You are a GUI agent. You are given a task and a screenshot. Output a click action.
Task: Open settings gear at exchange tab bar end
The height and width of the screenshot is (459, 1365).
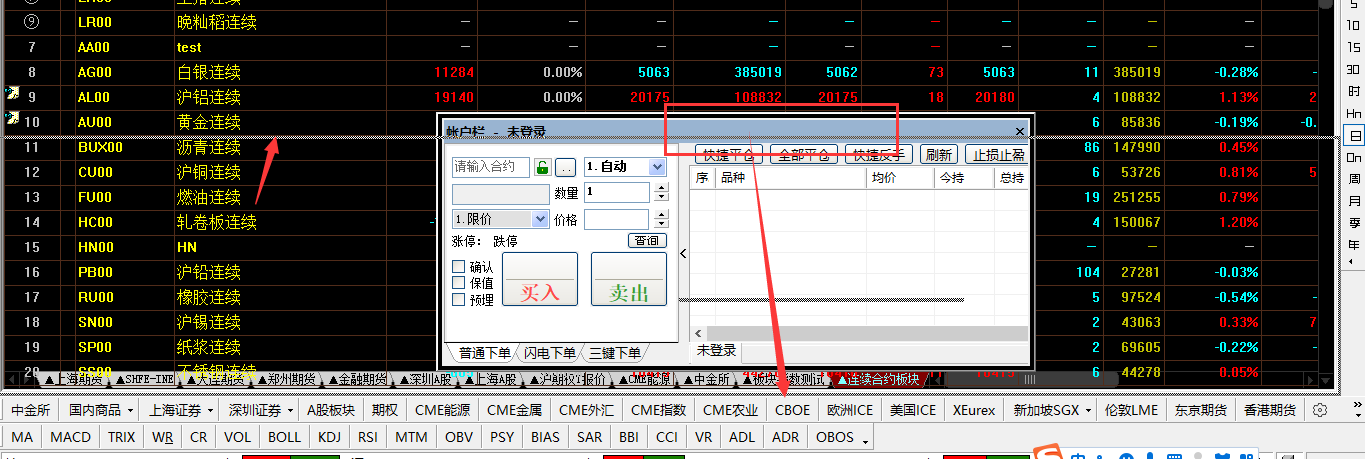(x=1320, y=410)
